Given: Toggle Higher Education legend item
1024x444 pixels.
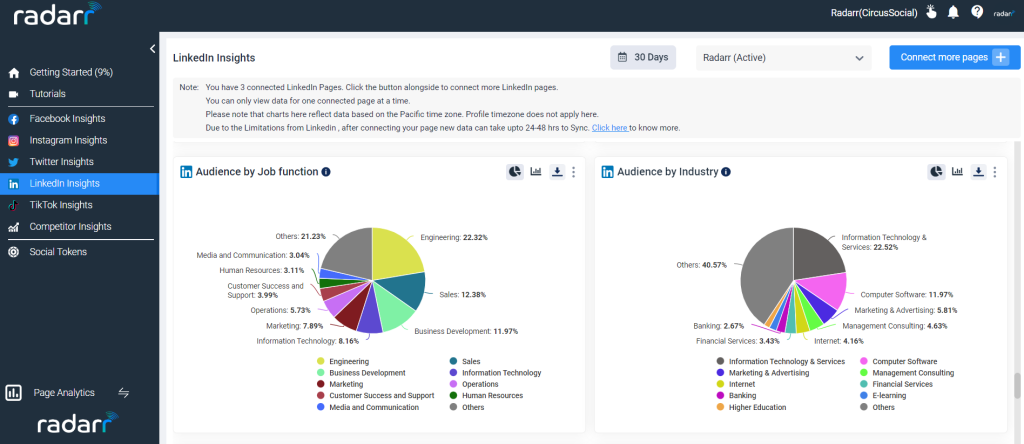Looking at the screenshot, I should pyautogui.click(x=751, y=407).
